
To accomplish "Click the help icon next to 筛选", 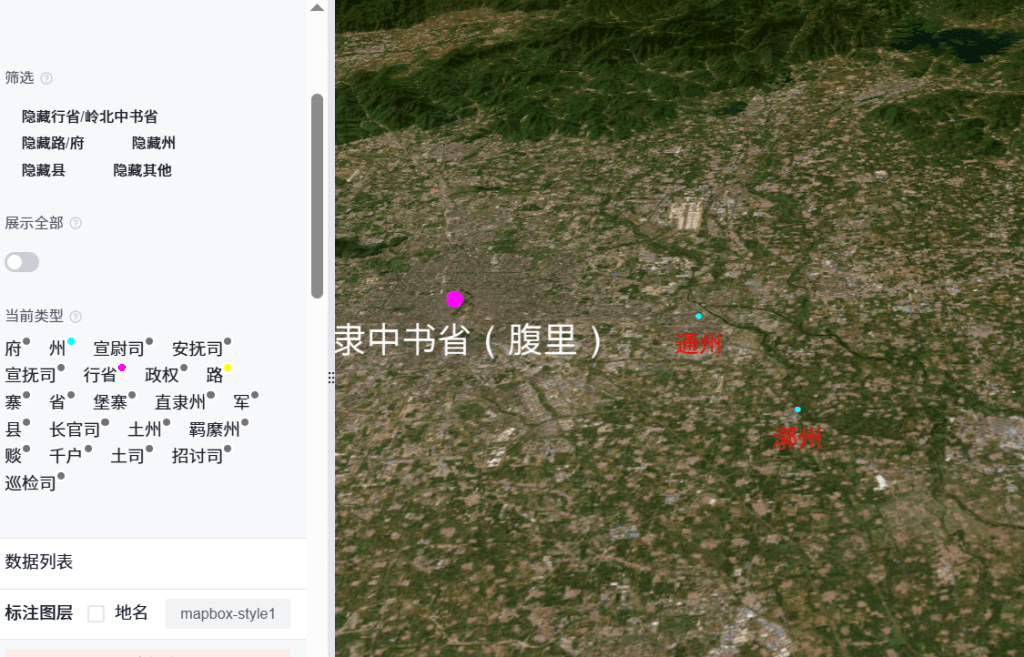I will click(x=46, y=78).
